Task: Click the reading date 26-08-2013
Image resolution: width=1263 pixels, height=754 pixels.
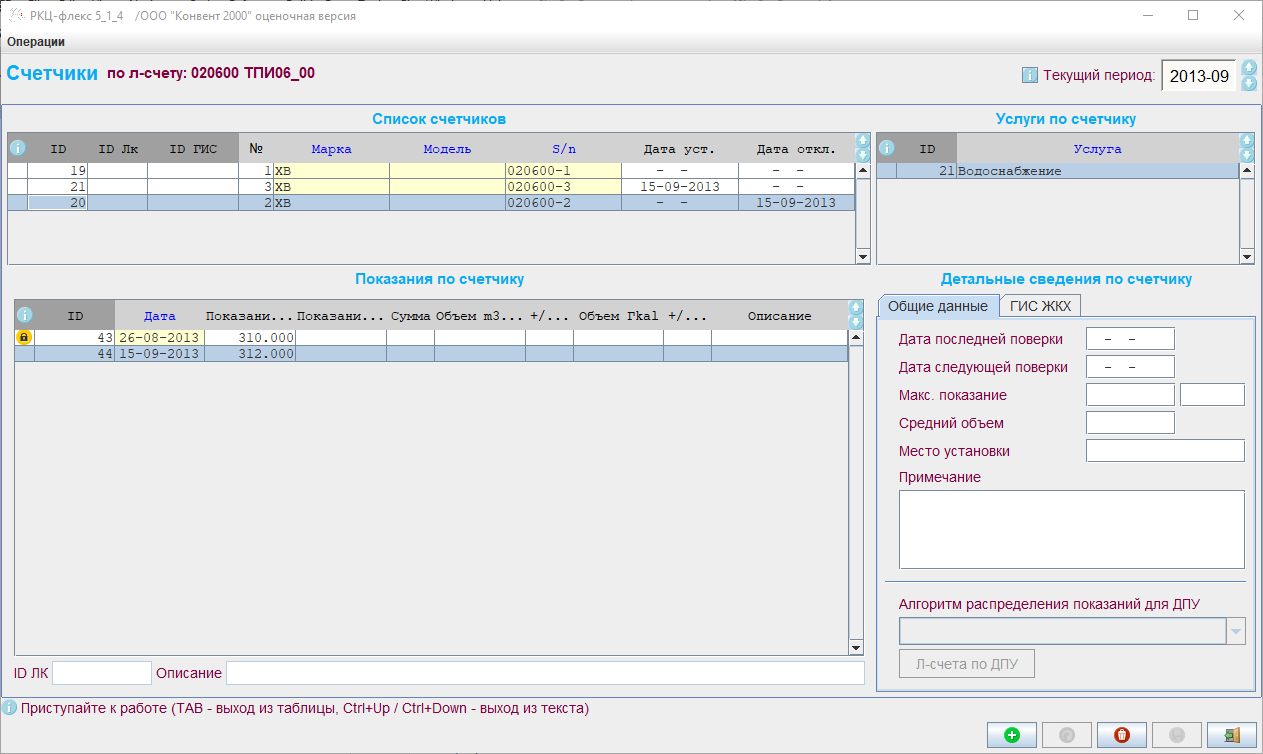Action: [x=160, y=338]
